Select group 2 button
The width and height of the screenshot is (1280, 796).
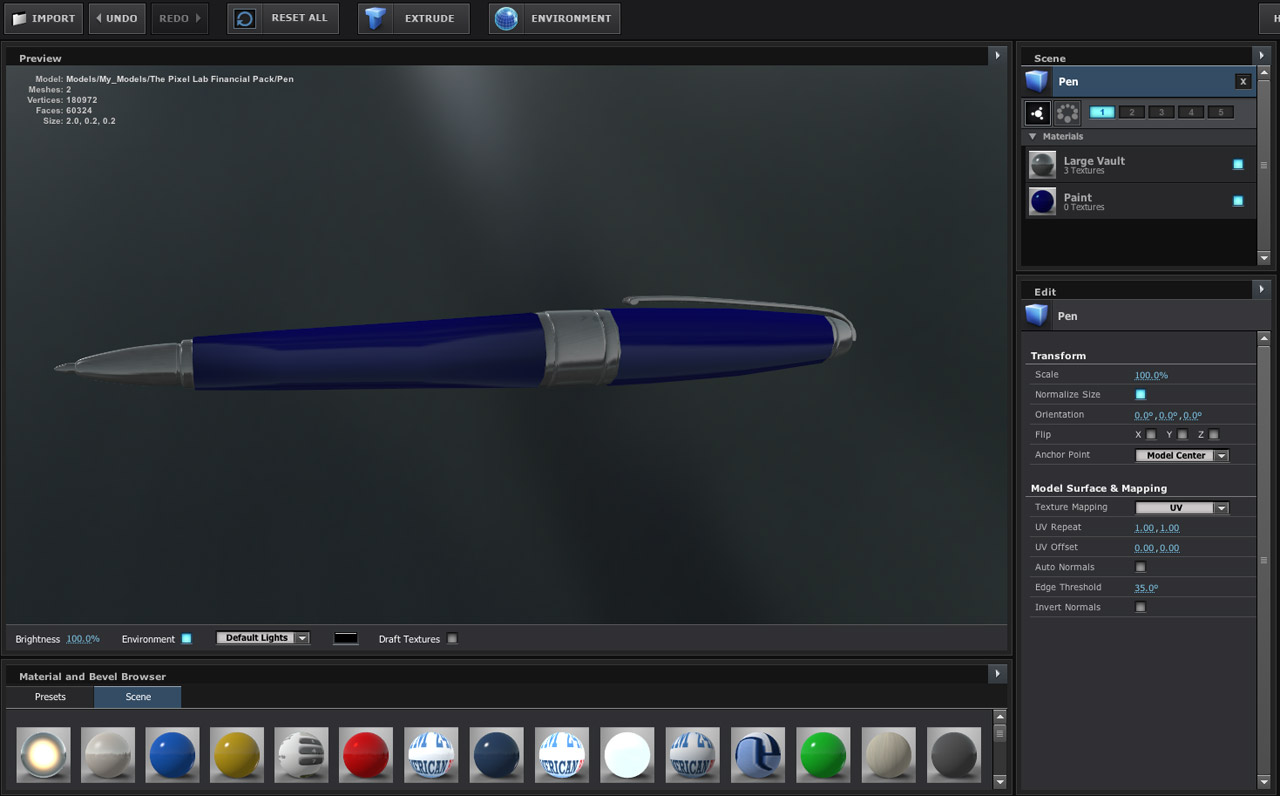(x=1132, y=113)
